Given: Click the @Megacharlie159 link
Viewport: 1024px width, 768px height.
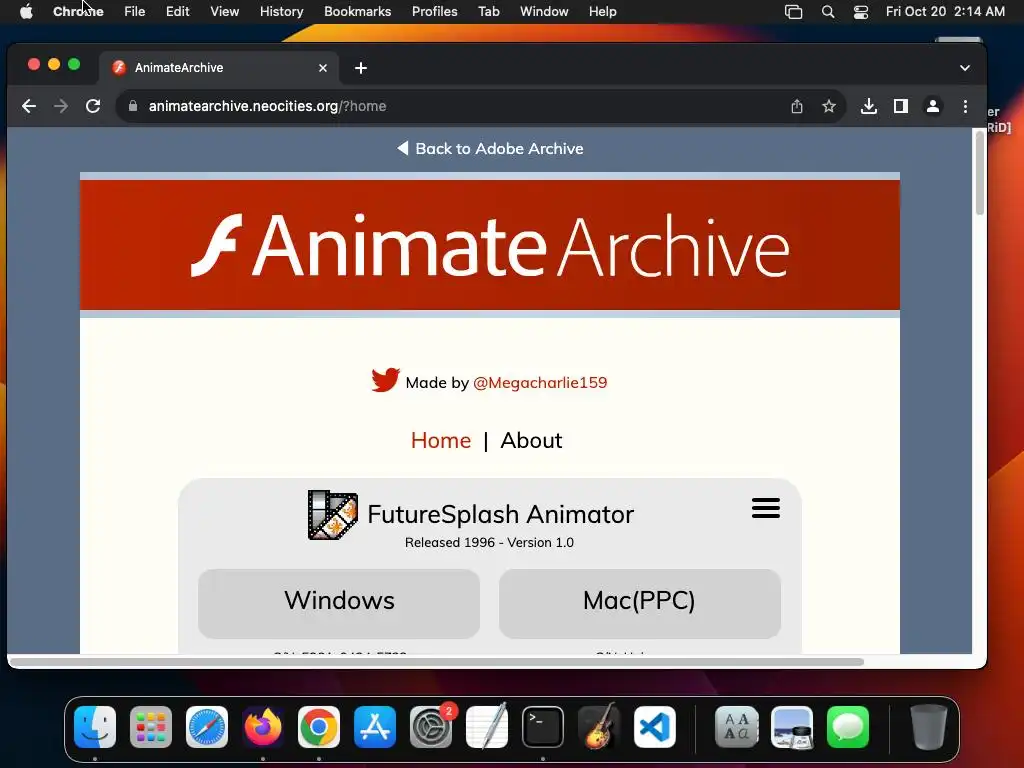Looking at the screenshot, I should coord(539,383).
